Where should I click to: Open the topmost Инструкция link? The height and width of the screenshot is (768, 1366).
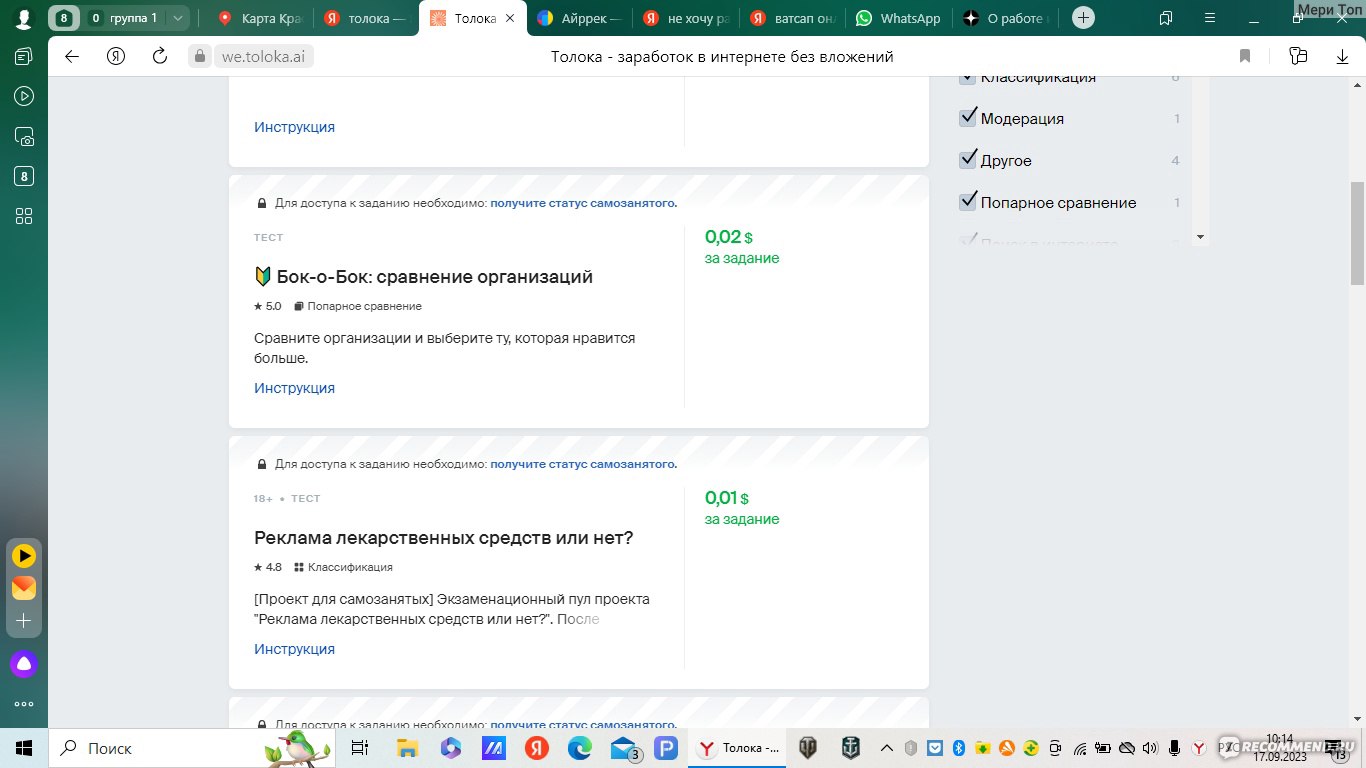coord(294,127)
